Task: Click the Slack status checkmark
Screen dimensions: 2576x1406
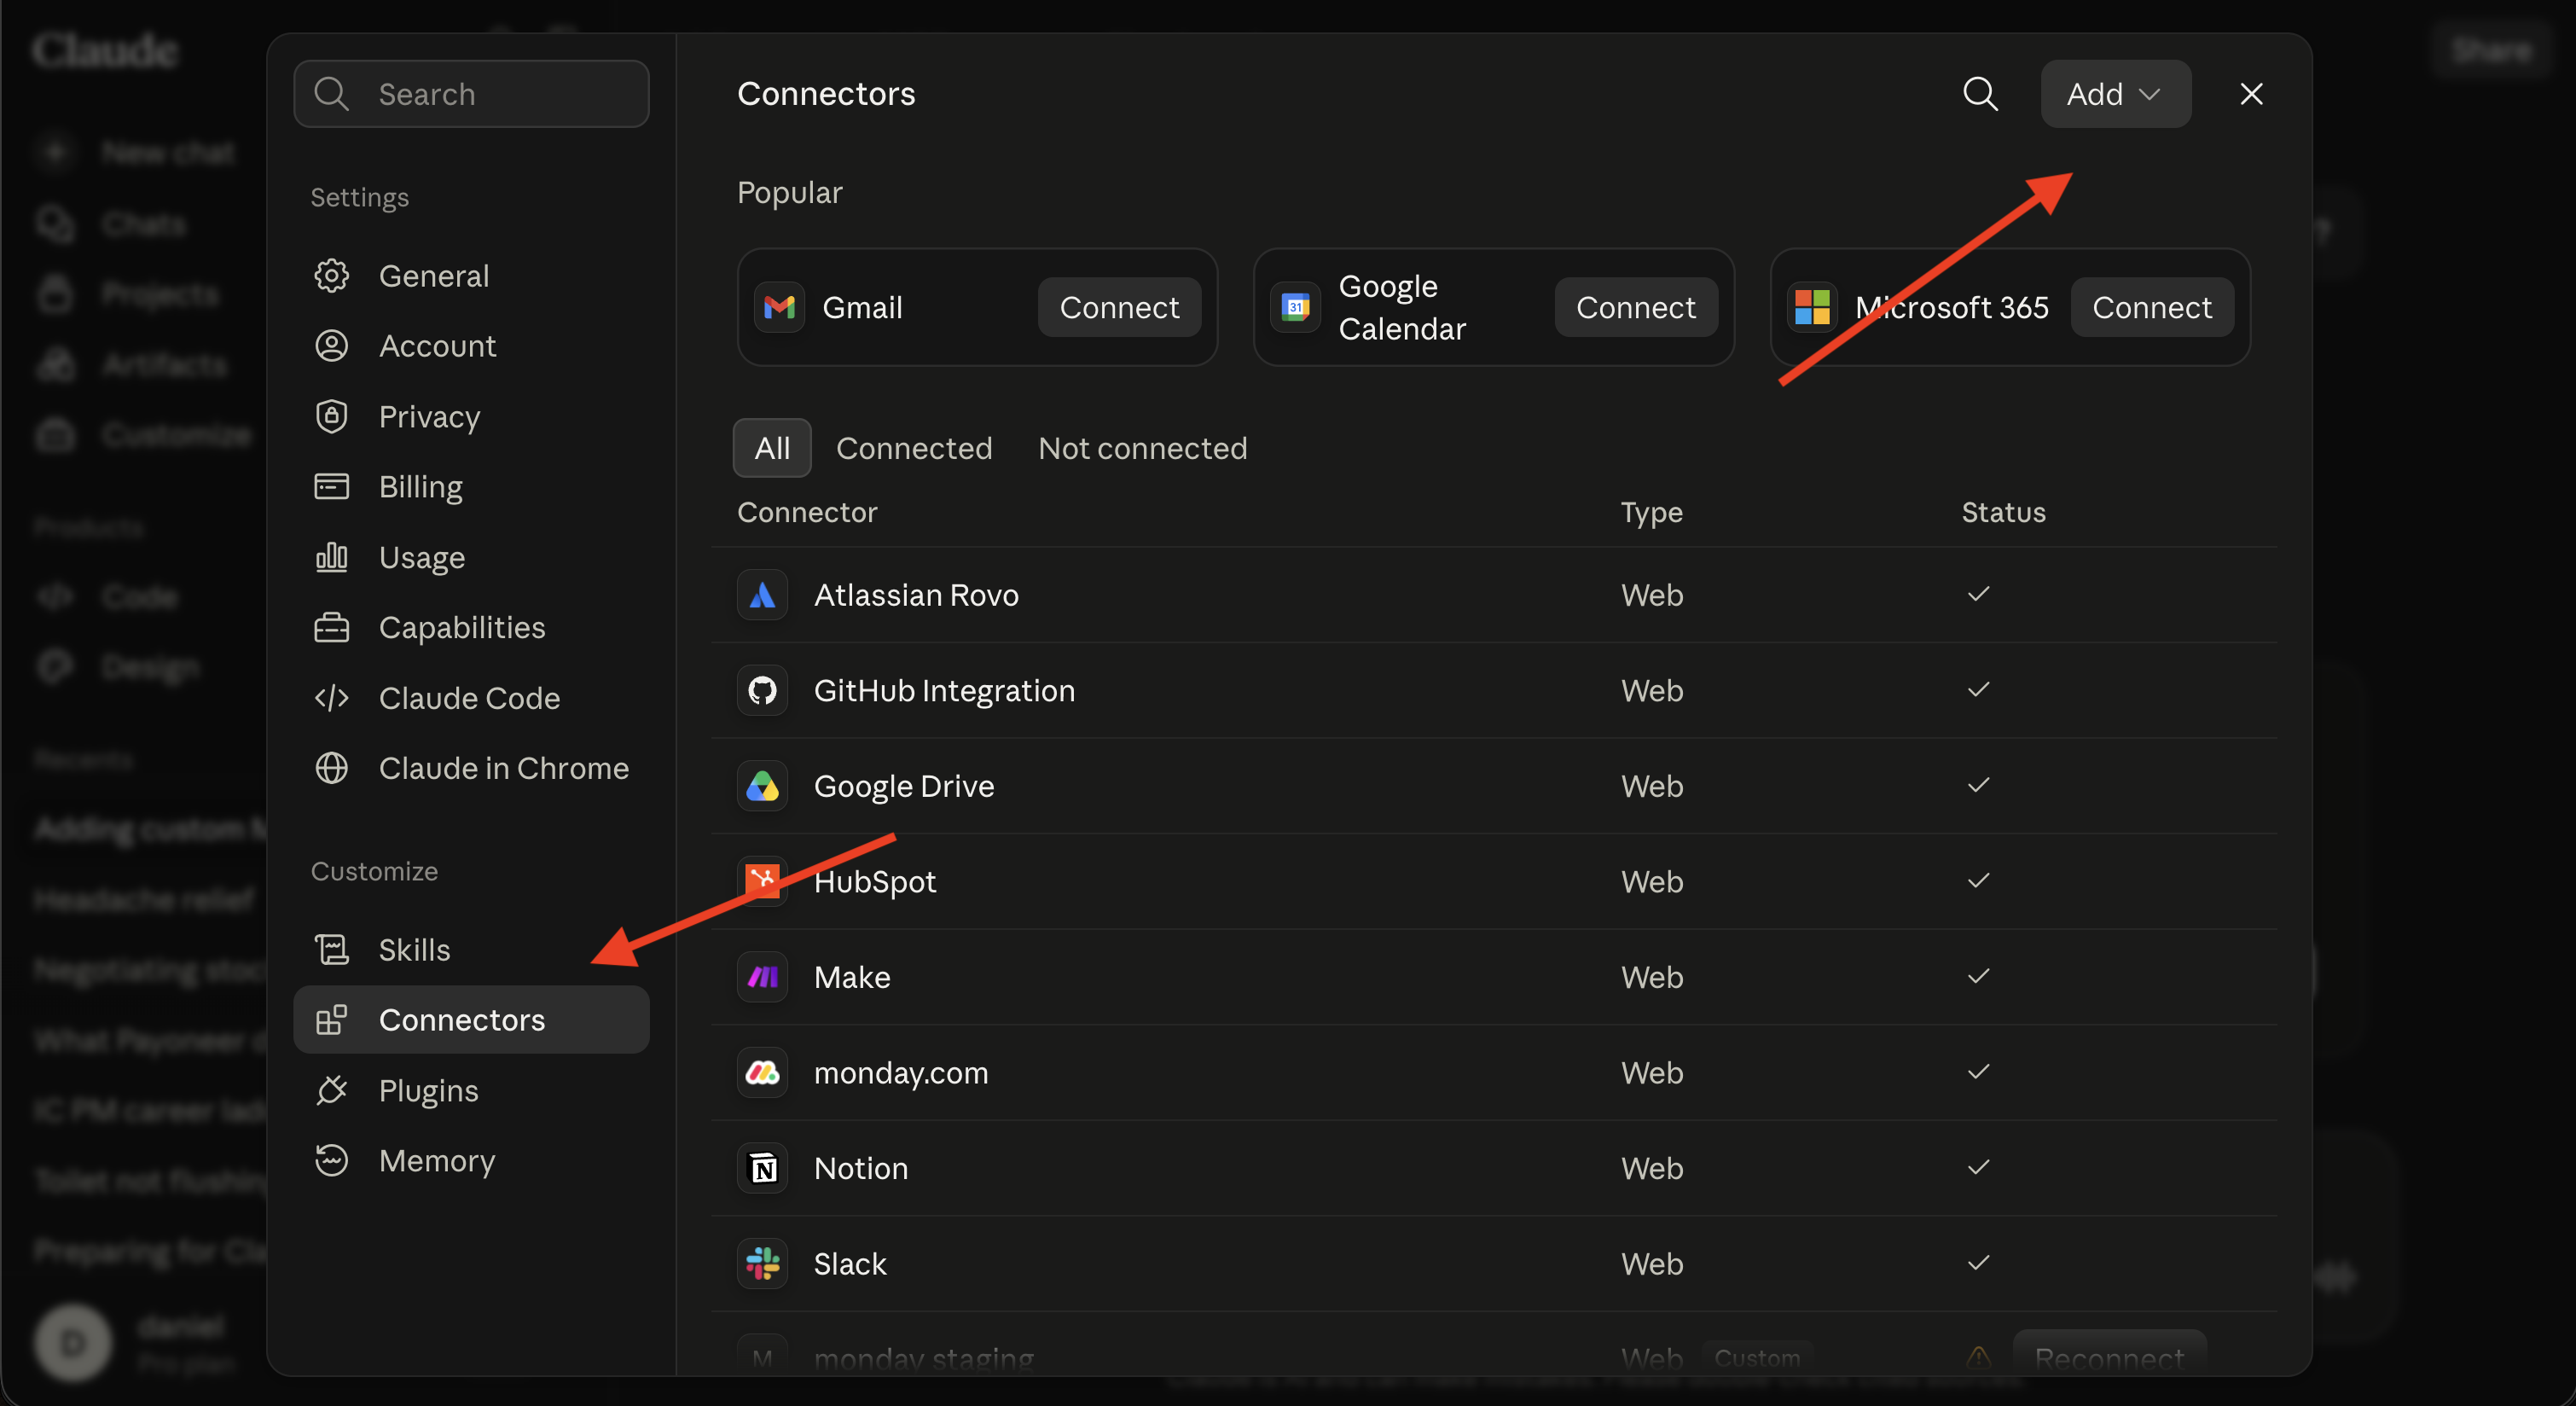Action: (x=1978, y=1262)
